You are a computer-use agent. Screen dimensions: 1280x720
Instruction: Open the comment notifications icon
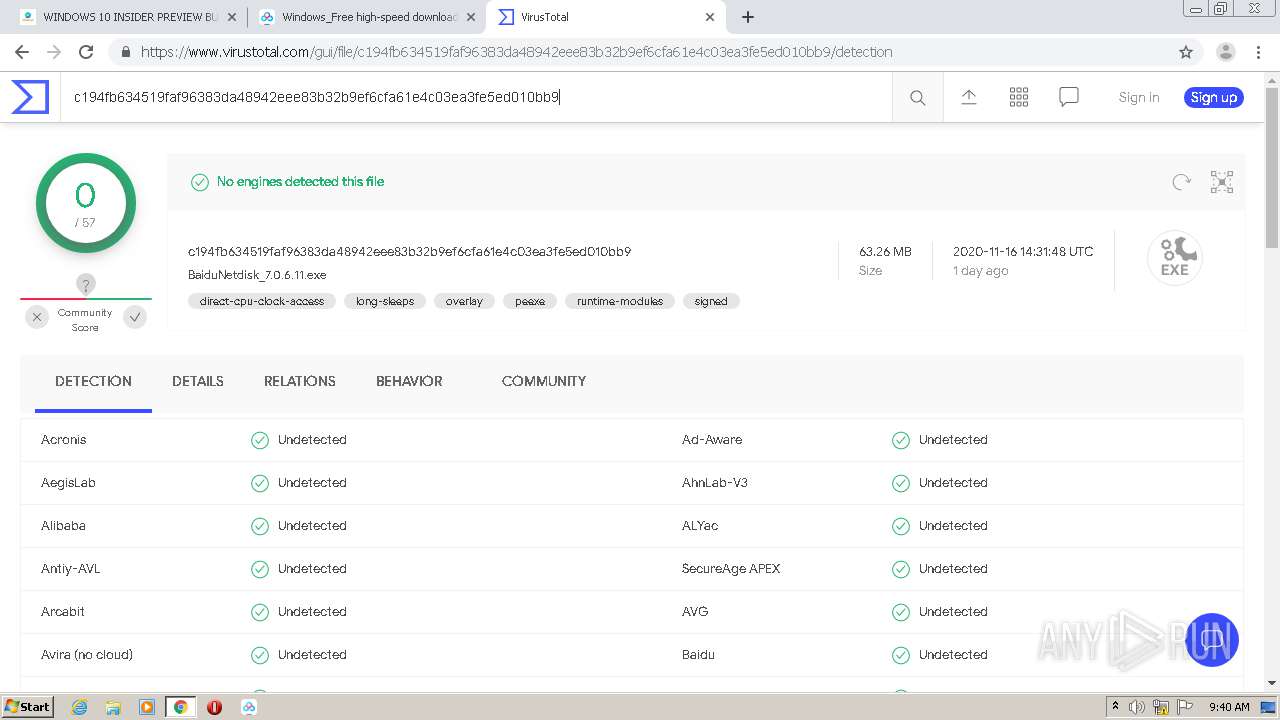coord(1069,97)
